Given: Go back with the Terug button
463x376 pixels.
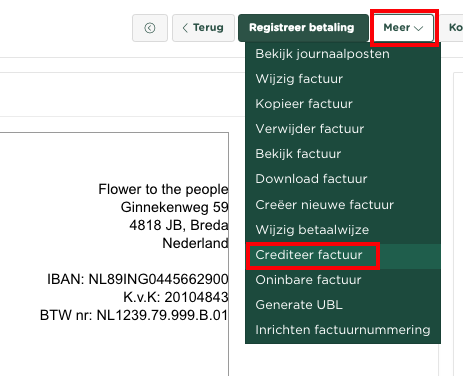Looking at the screenshot, I should (203, 28).
